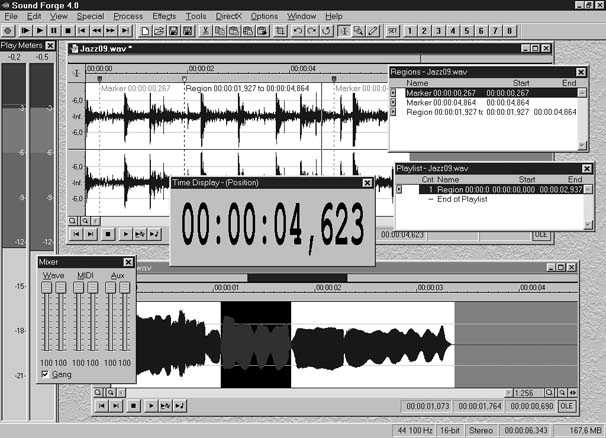Click the region start tab at 00:00:01,927
Image resolution: width=606 pixels, height=438 pixels.
click(x=184, y=78)
